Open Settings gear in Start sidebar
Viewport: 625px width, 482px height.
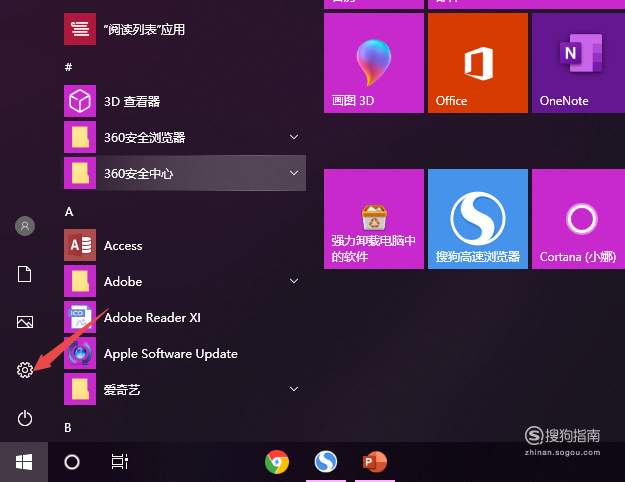click(x=25, y=370)
